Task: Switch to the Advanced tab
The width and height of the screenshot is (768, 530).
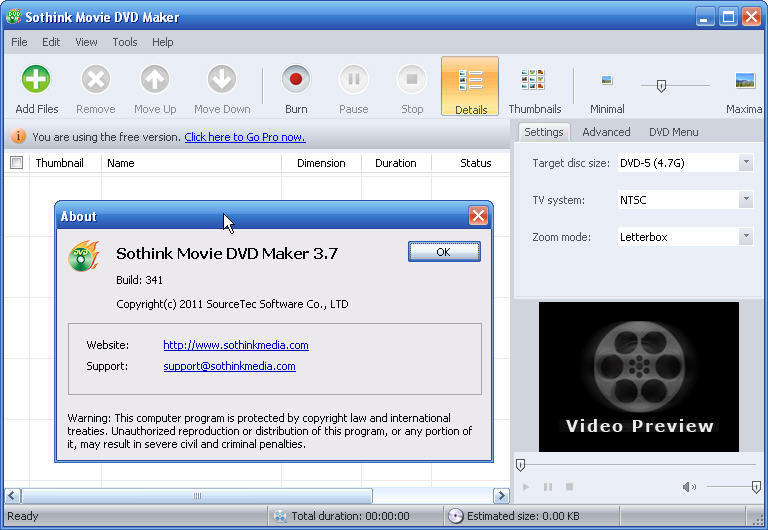Action: (x=606, y=132)
